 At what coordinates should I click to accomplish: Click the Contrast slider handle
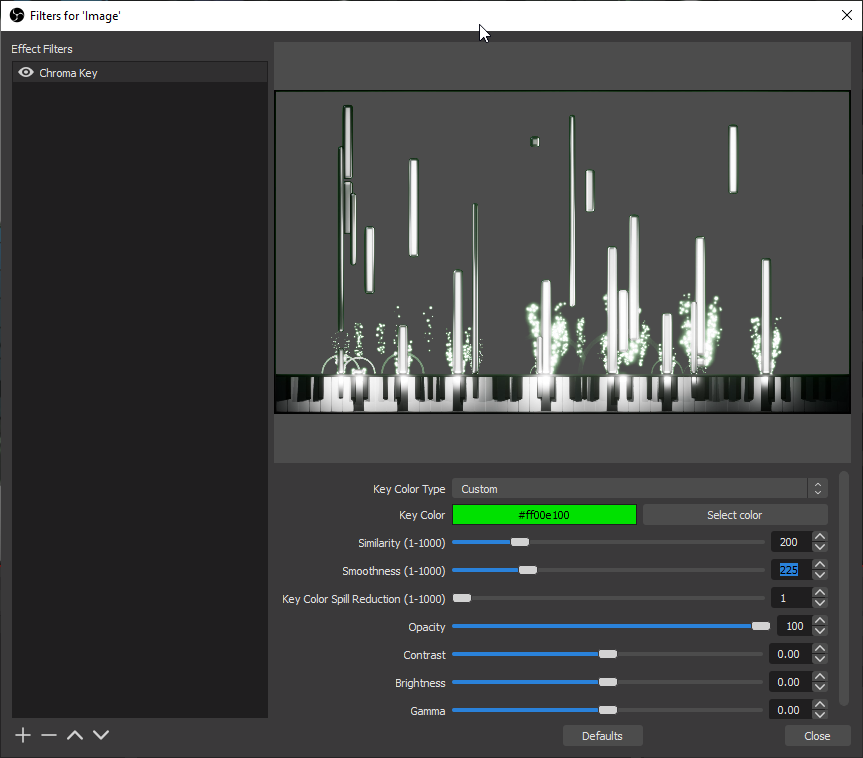pos(608,655)
